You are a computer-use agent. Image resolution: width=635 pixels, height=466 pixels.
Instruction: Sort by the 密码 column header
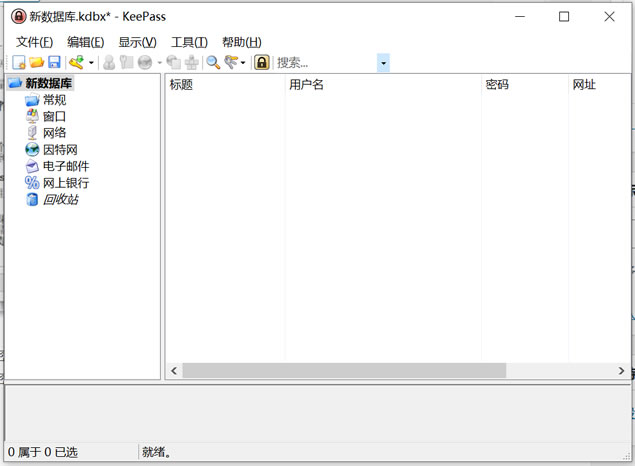[x=525, y=85]
